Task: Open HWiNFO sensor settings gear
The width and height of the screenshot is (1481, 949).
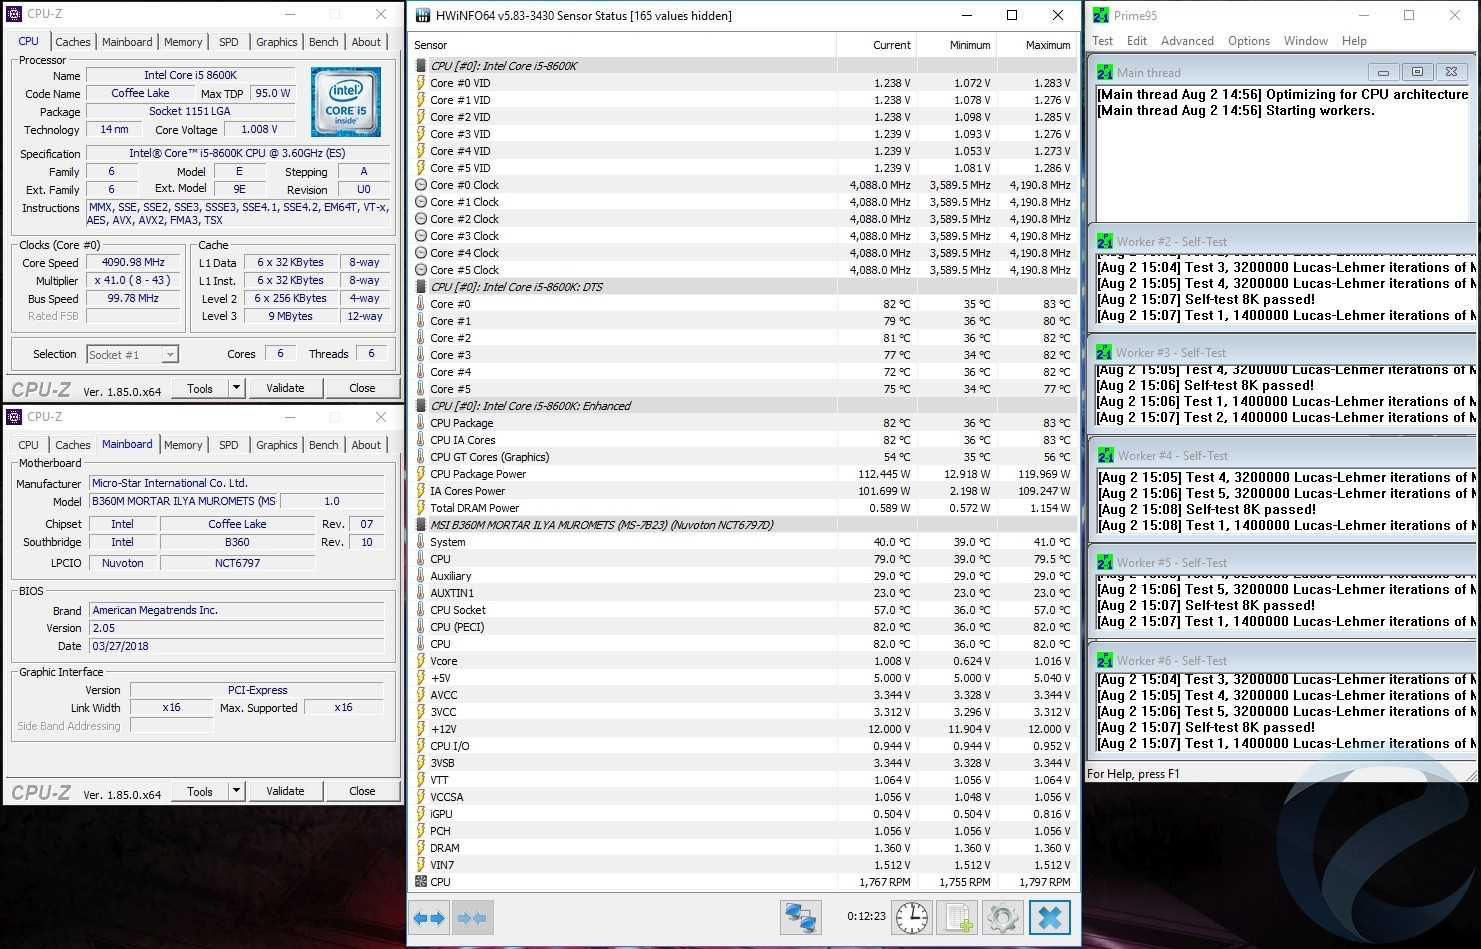Action: pos(1002,917)
